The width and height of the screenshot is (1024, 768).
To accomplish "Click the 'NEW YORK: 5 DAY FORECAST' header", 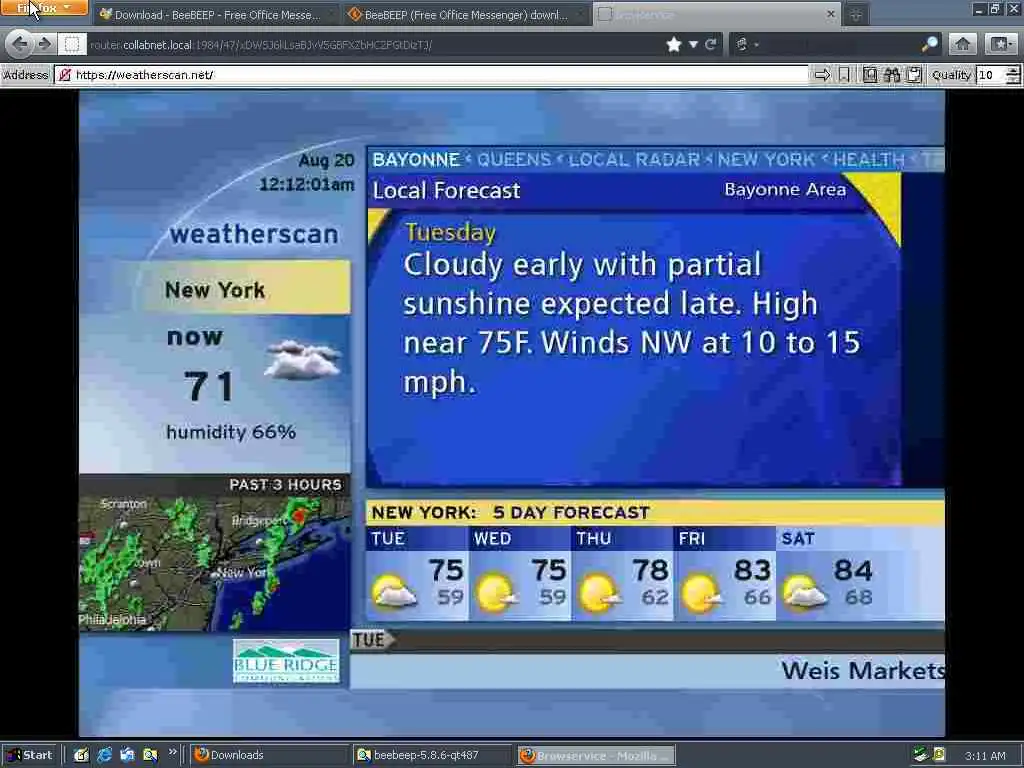I will pyautogui.click(x=510, y=513).
